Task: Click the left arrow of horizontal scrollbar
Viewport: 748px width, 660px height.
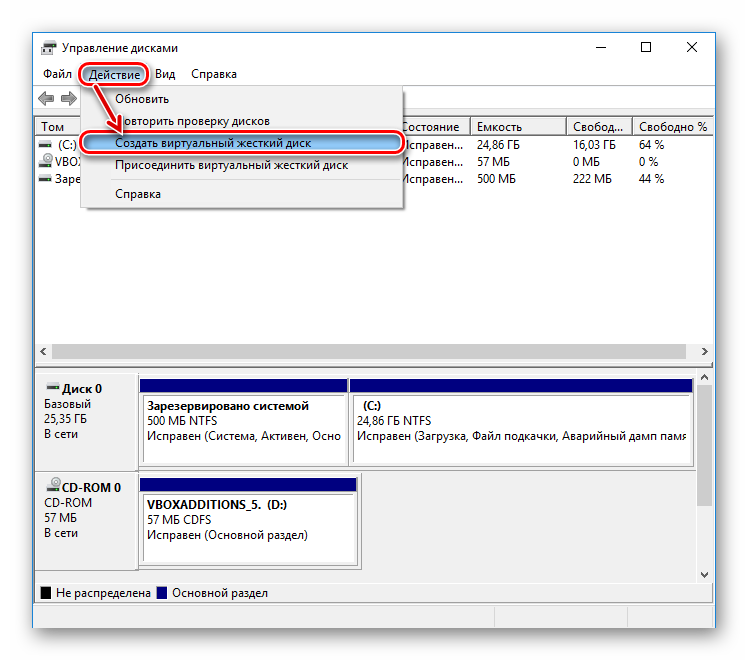Action: (x=43, y=351)
